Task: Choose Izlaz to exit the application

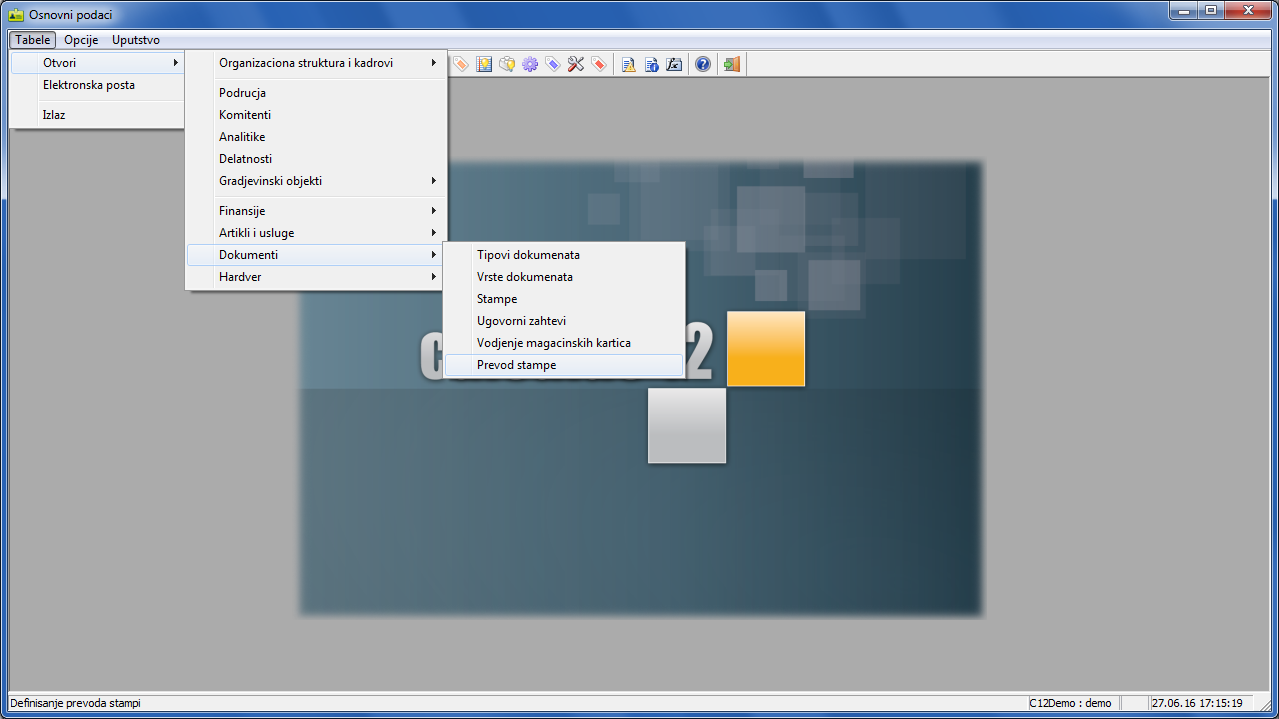Action: (x=54, y=115)
